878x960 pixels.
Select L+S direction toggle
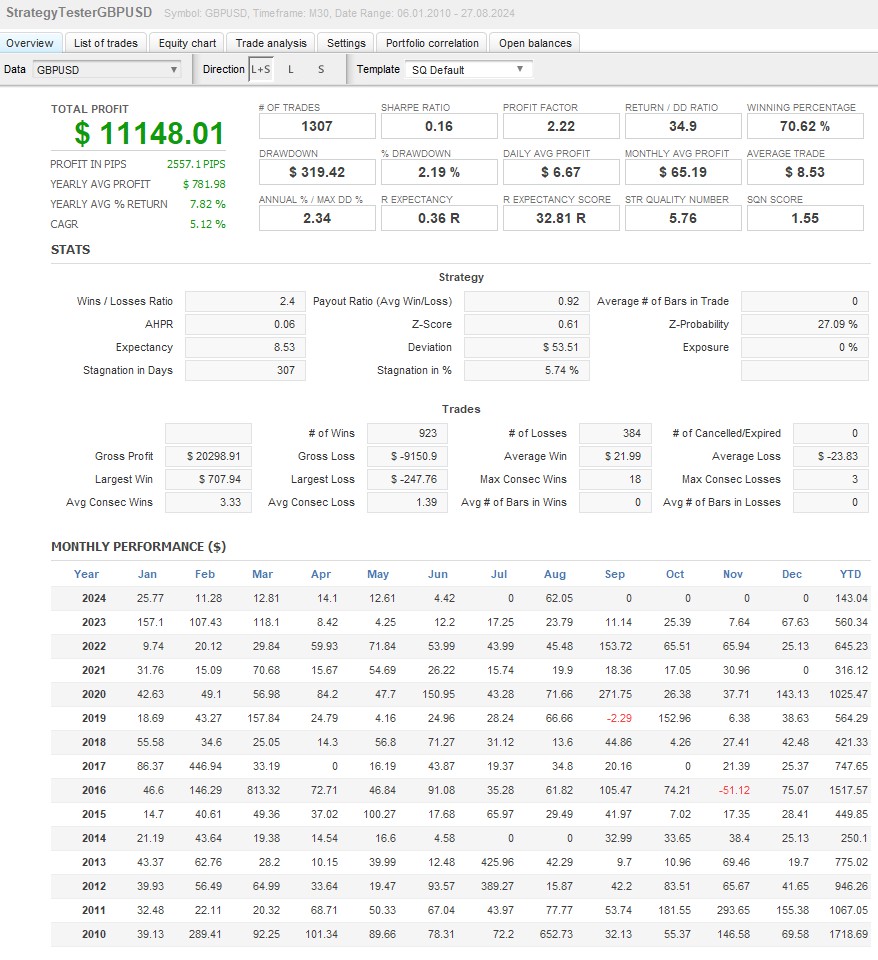point(261,69)
